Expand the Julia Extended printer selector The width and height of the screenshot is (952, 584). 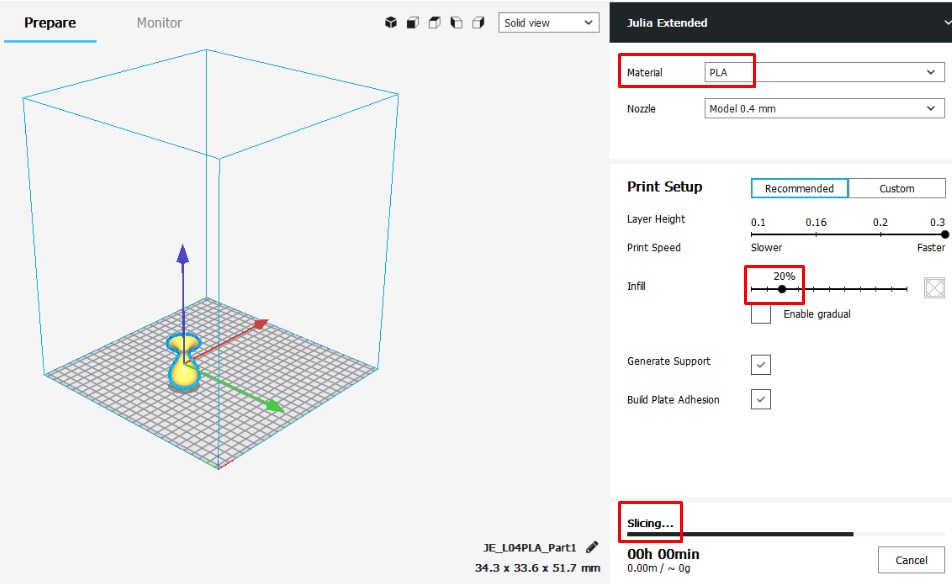coord(781,22)
